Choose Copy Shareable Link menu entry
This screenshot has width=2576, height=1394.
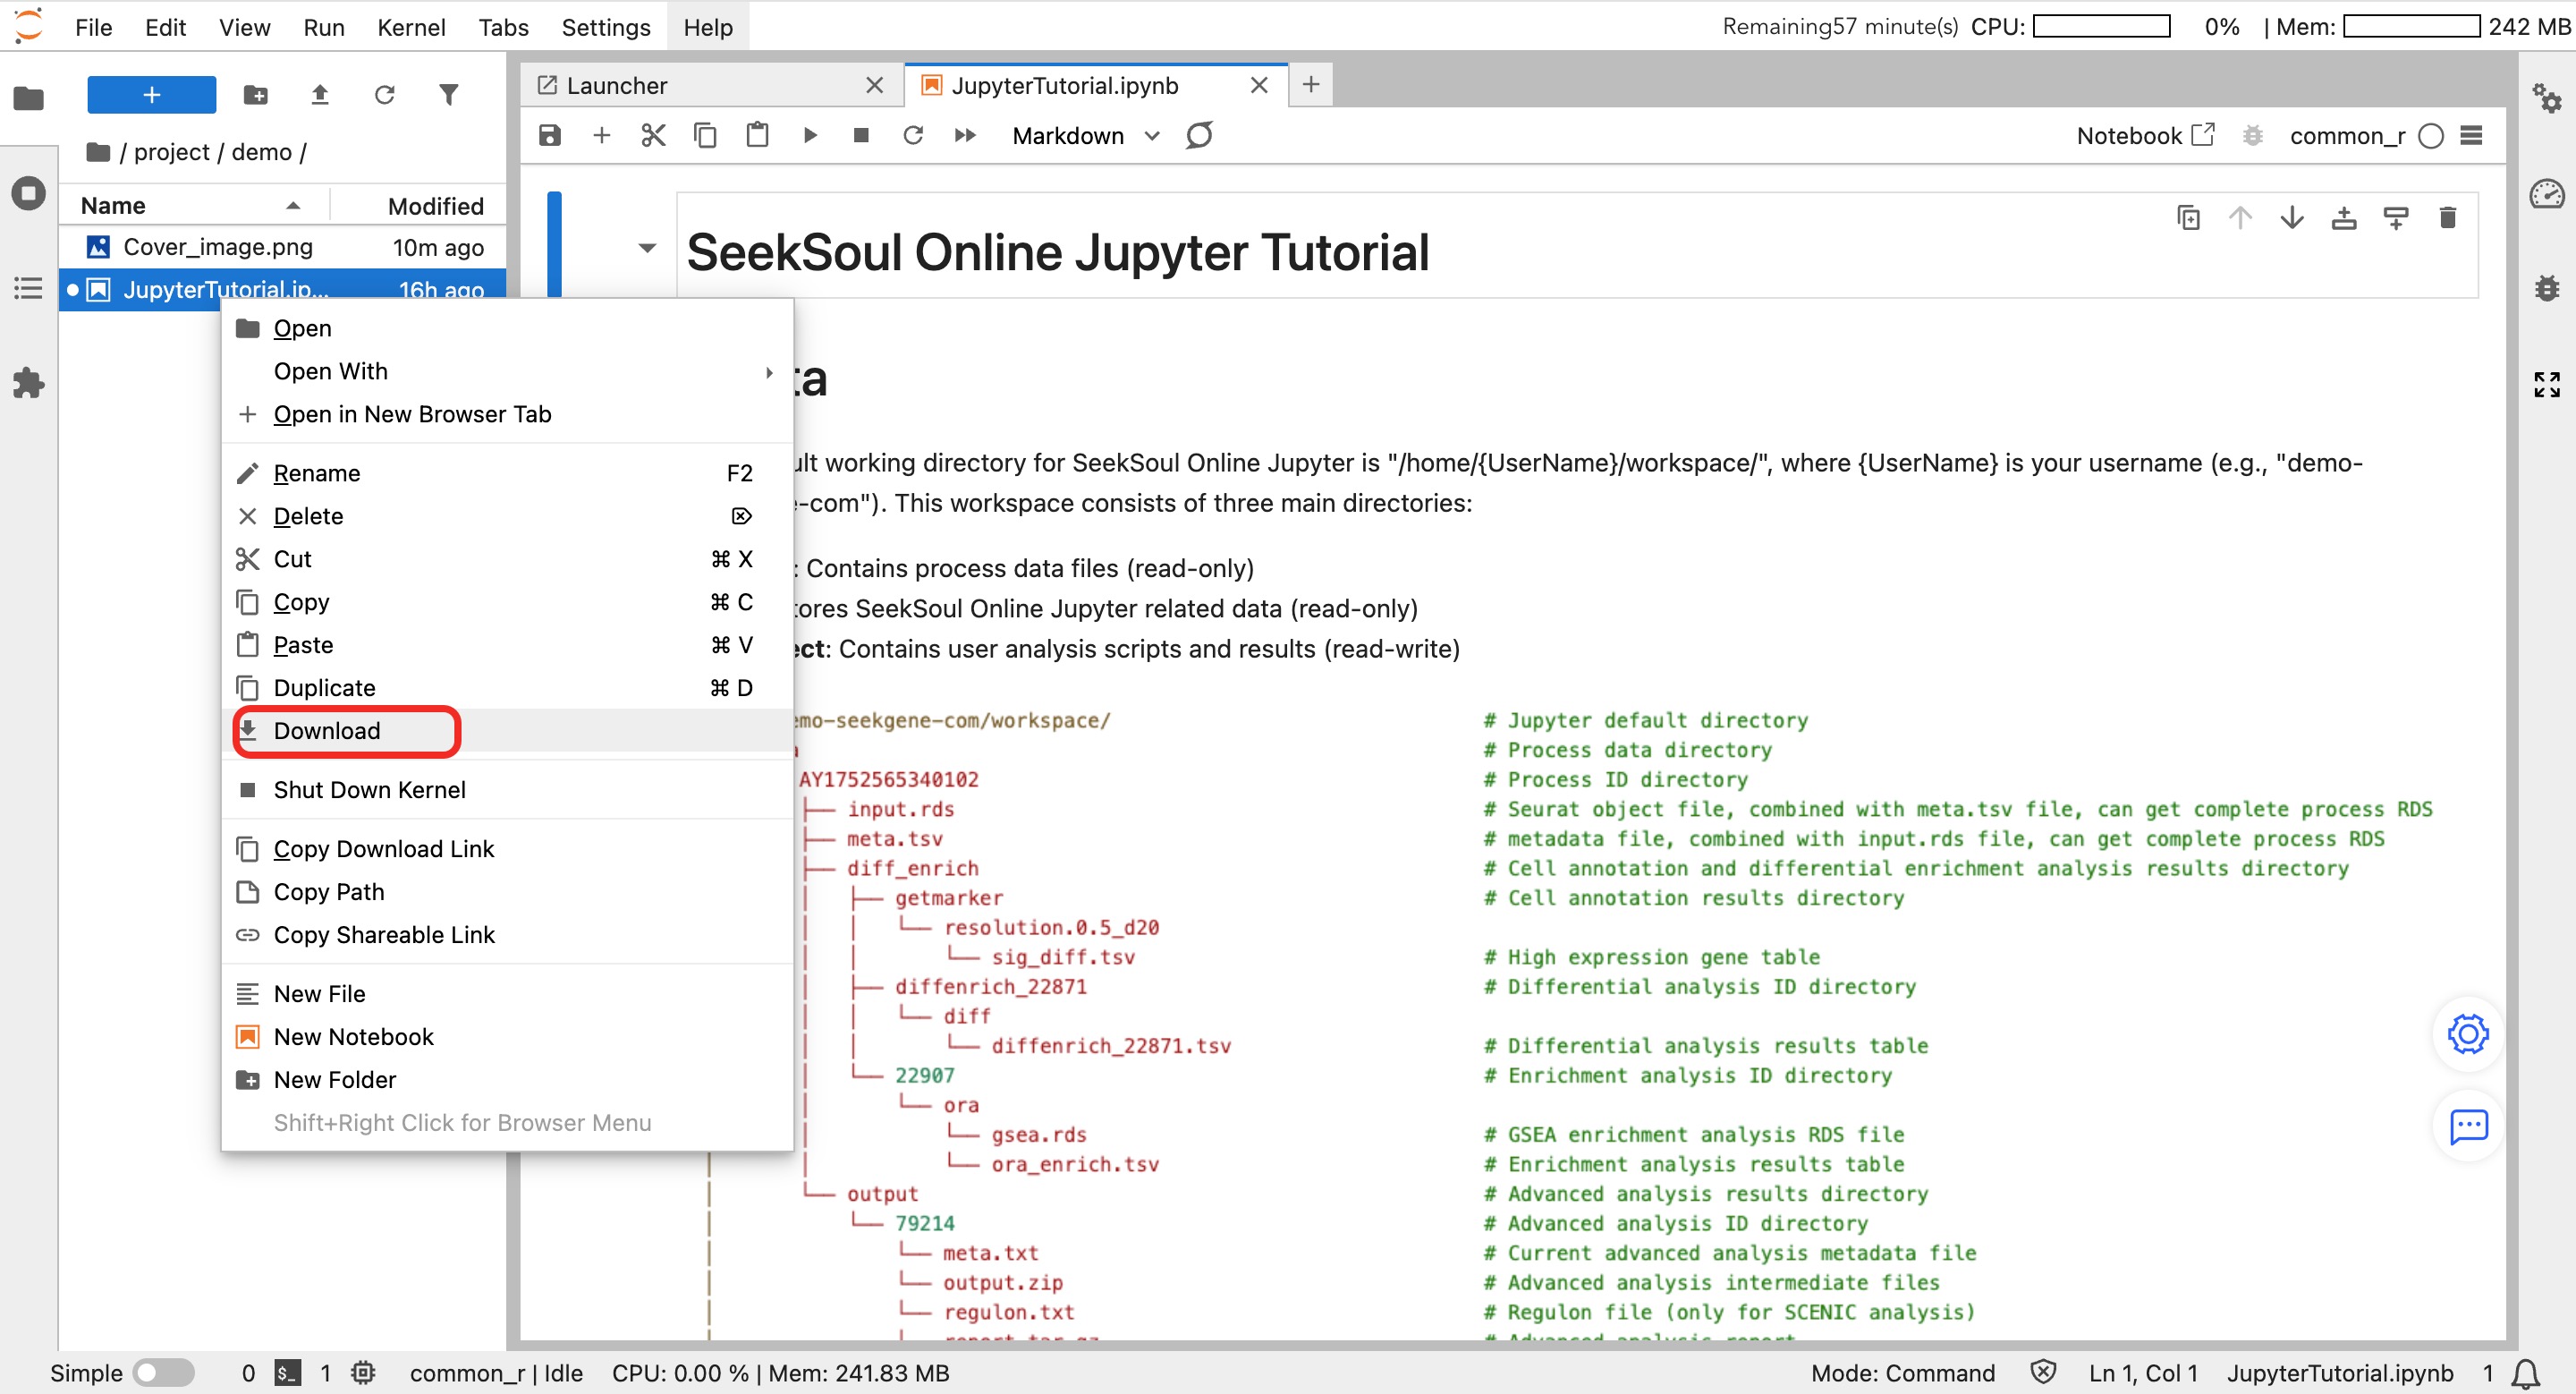pyautogui.click(x=384, y=935)
